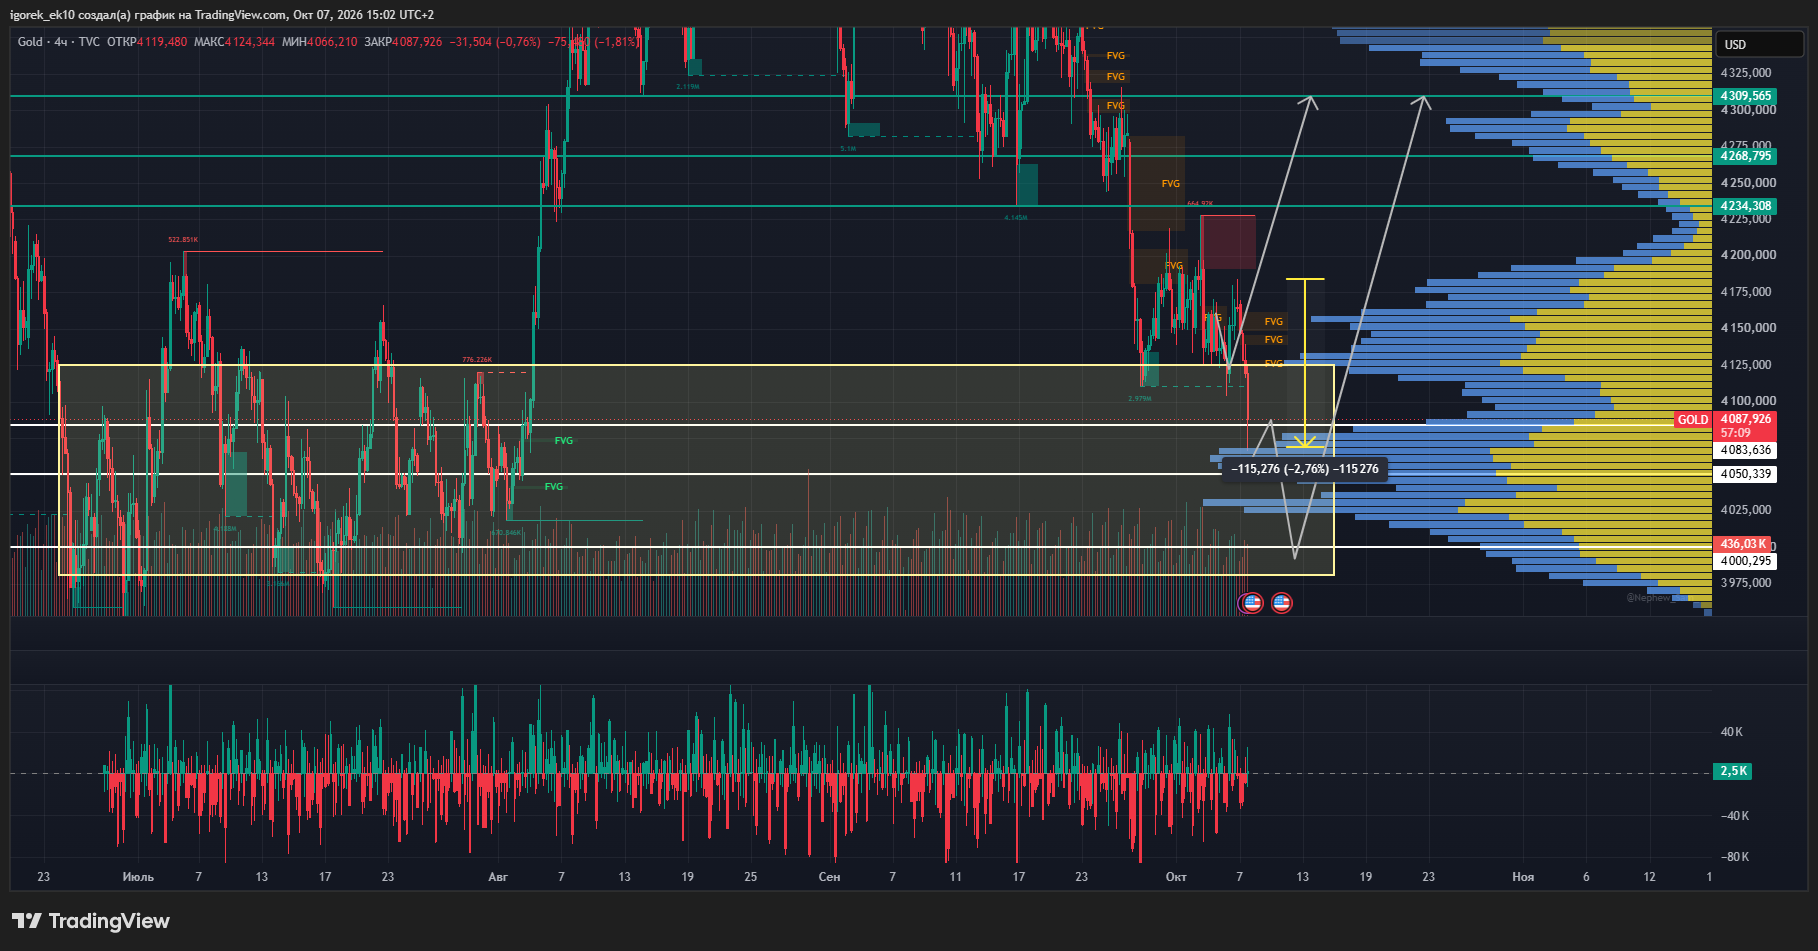This screenshot has height=951, width=1818.
Task: Click the 4200,000 price axis tick
Action: (x=1748, y=255)
